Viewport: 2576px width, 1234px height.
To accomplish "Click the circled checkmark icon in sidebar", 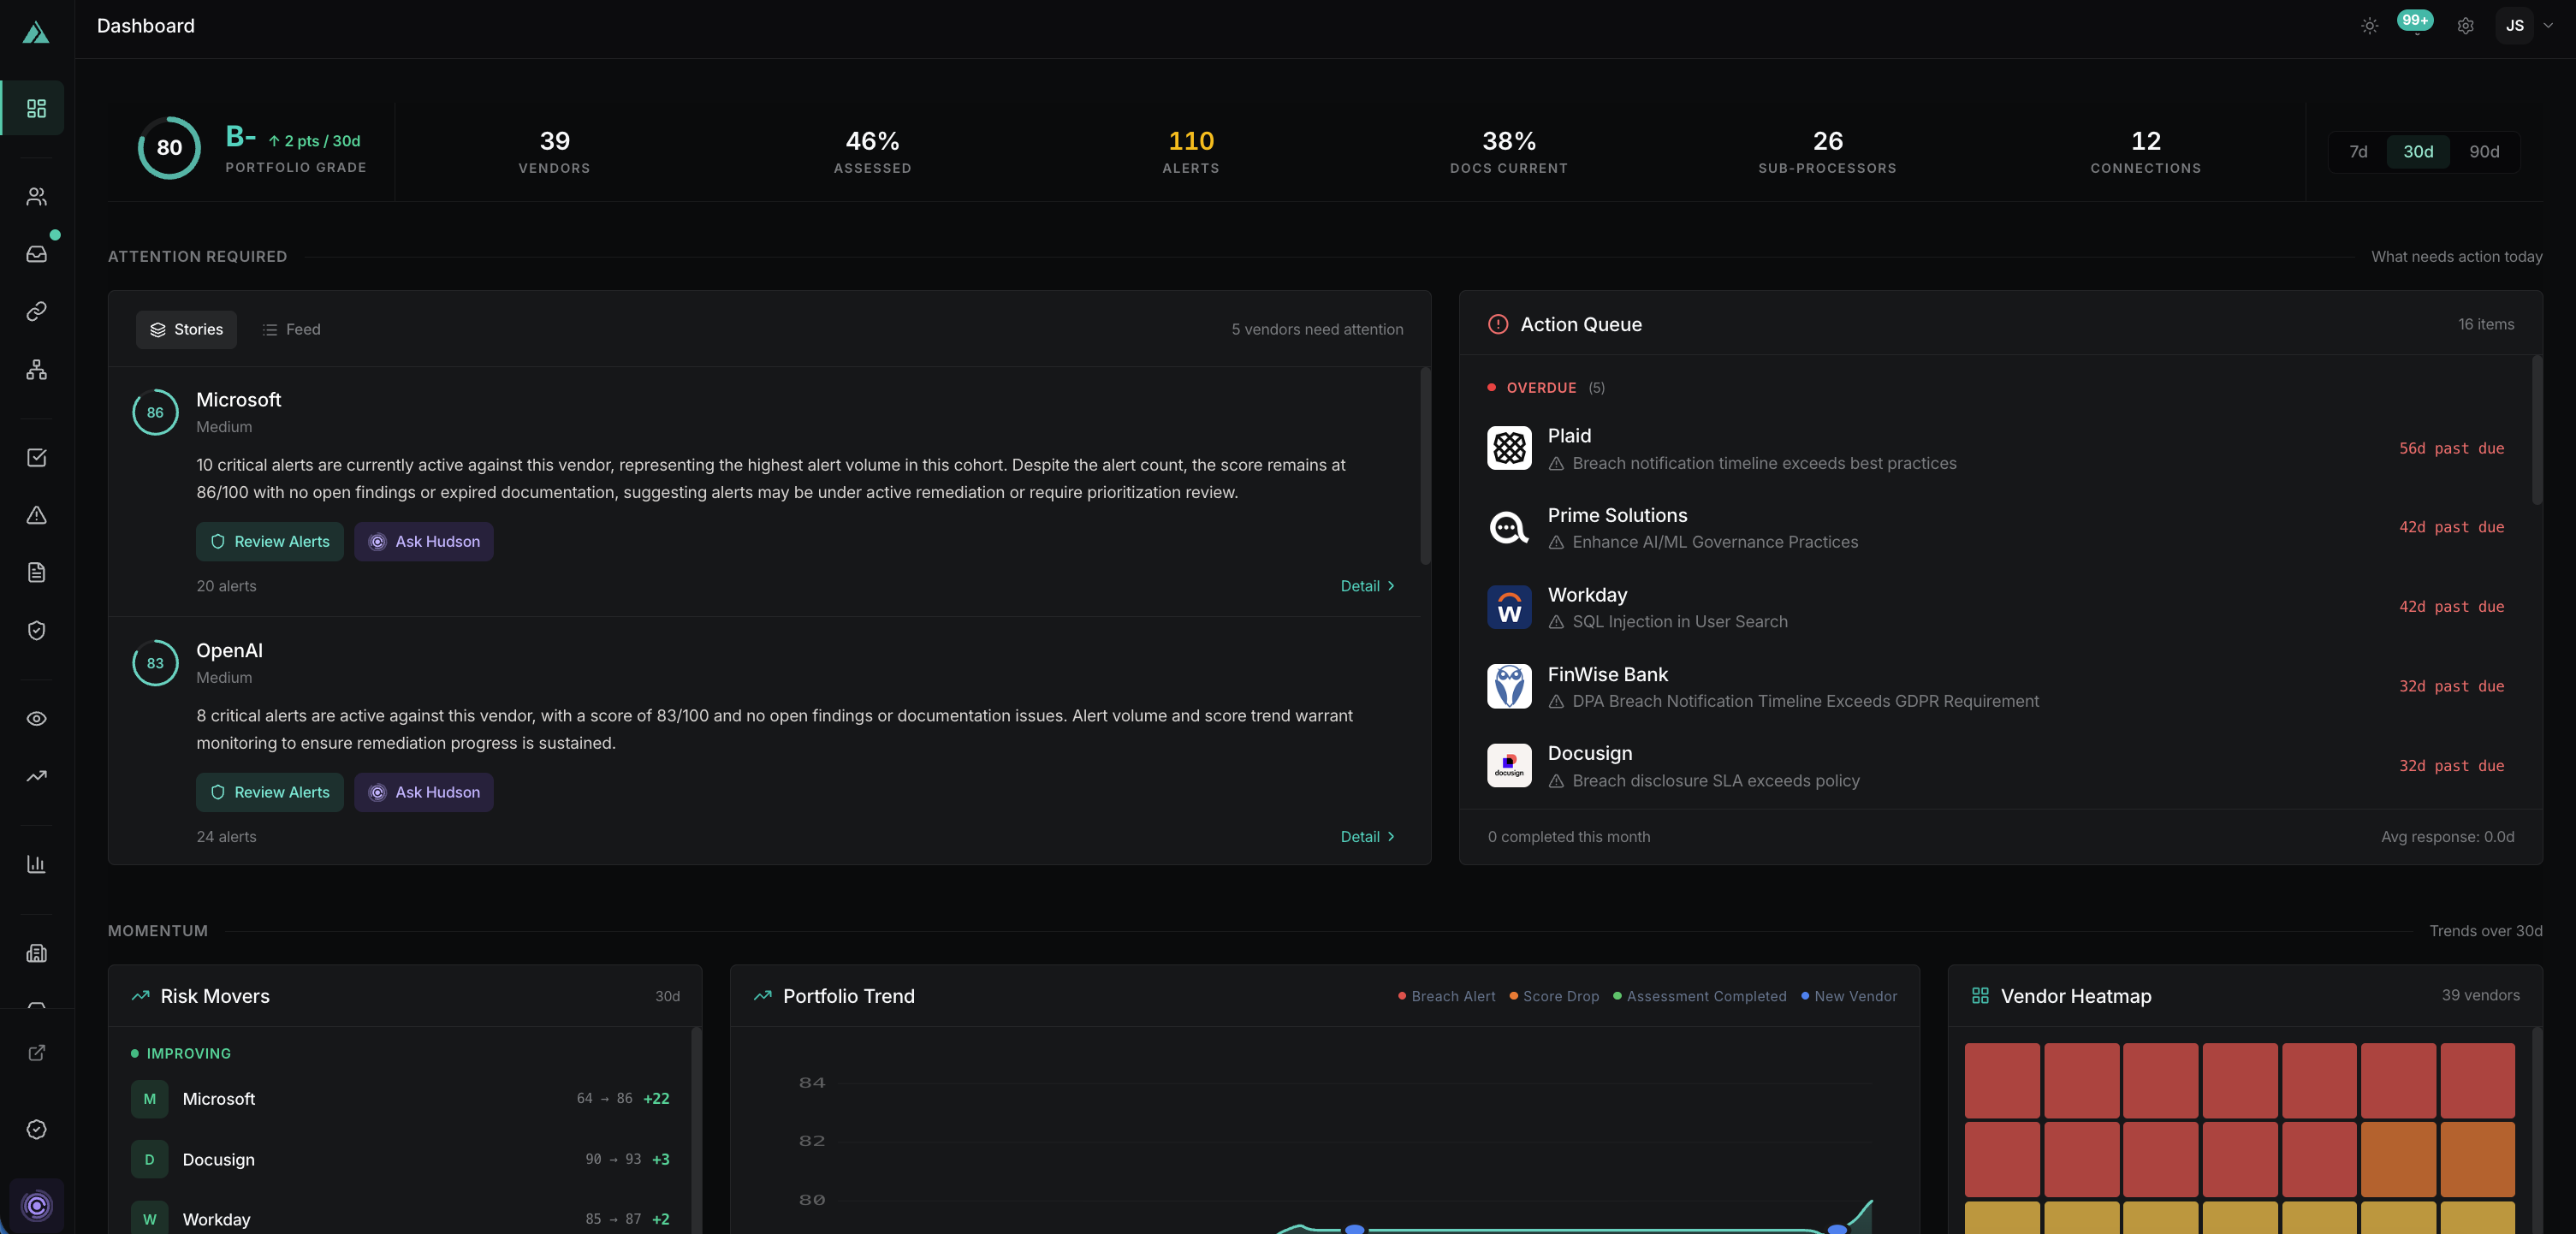I will point(36,1130).
